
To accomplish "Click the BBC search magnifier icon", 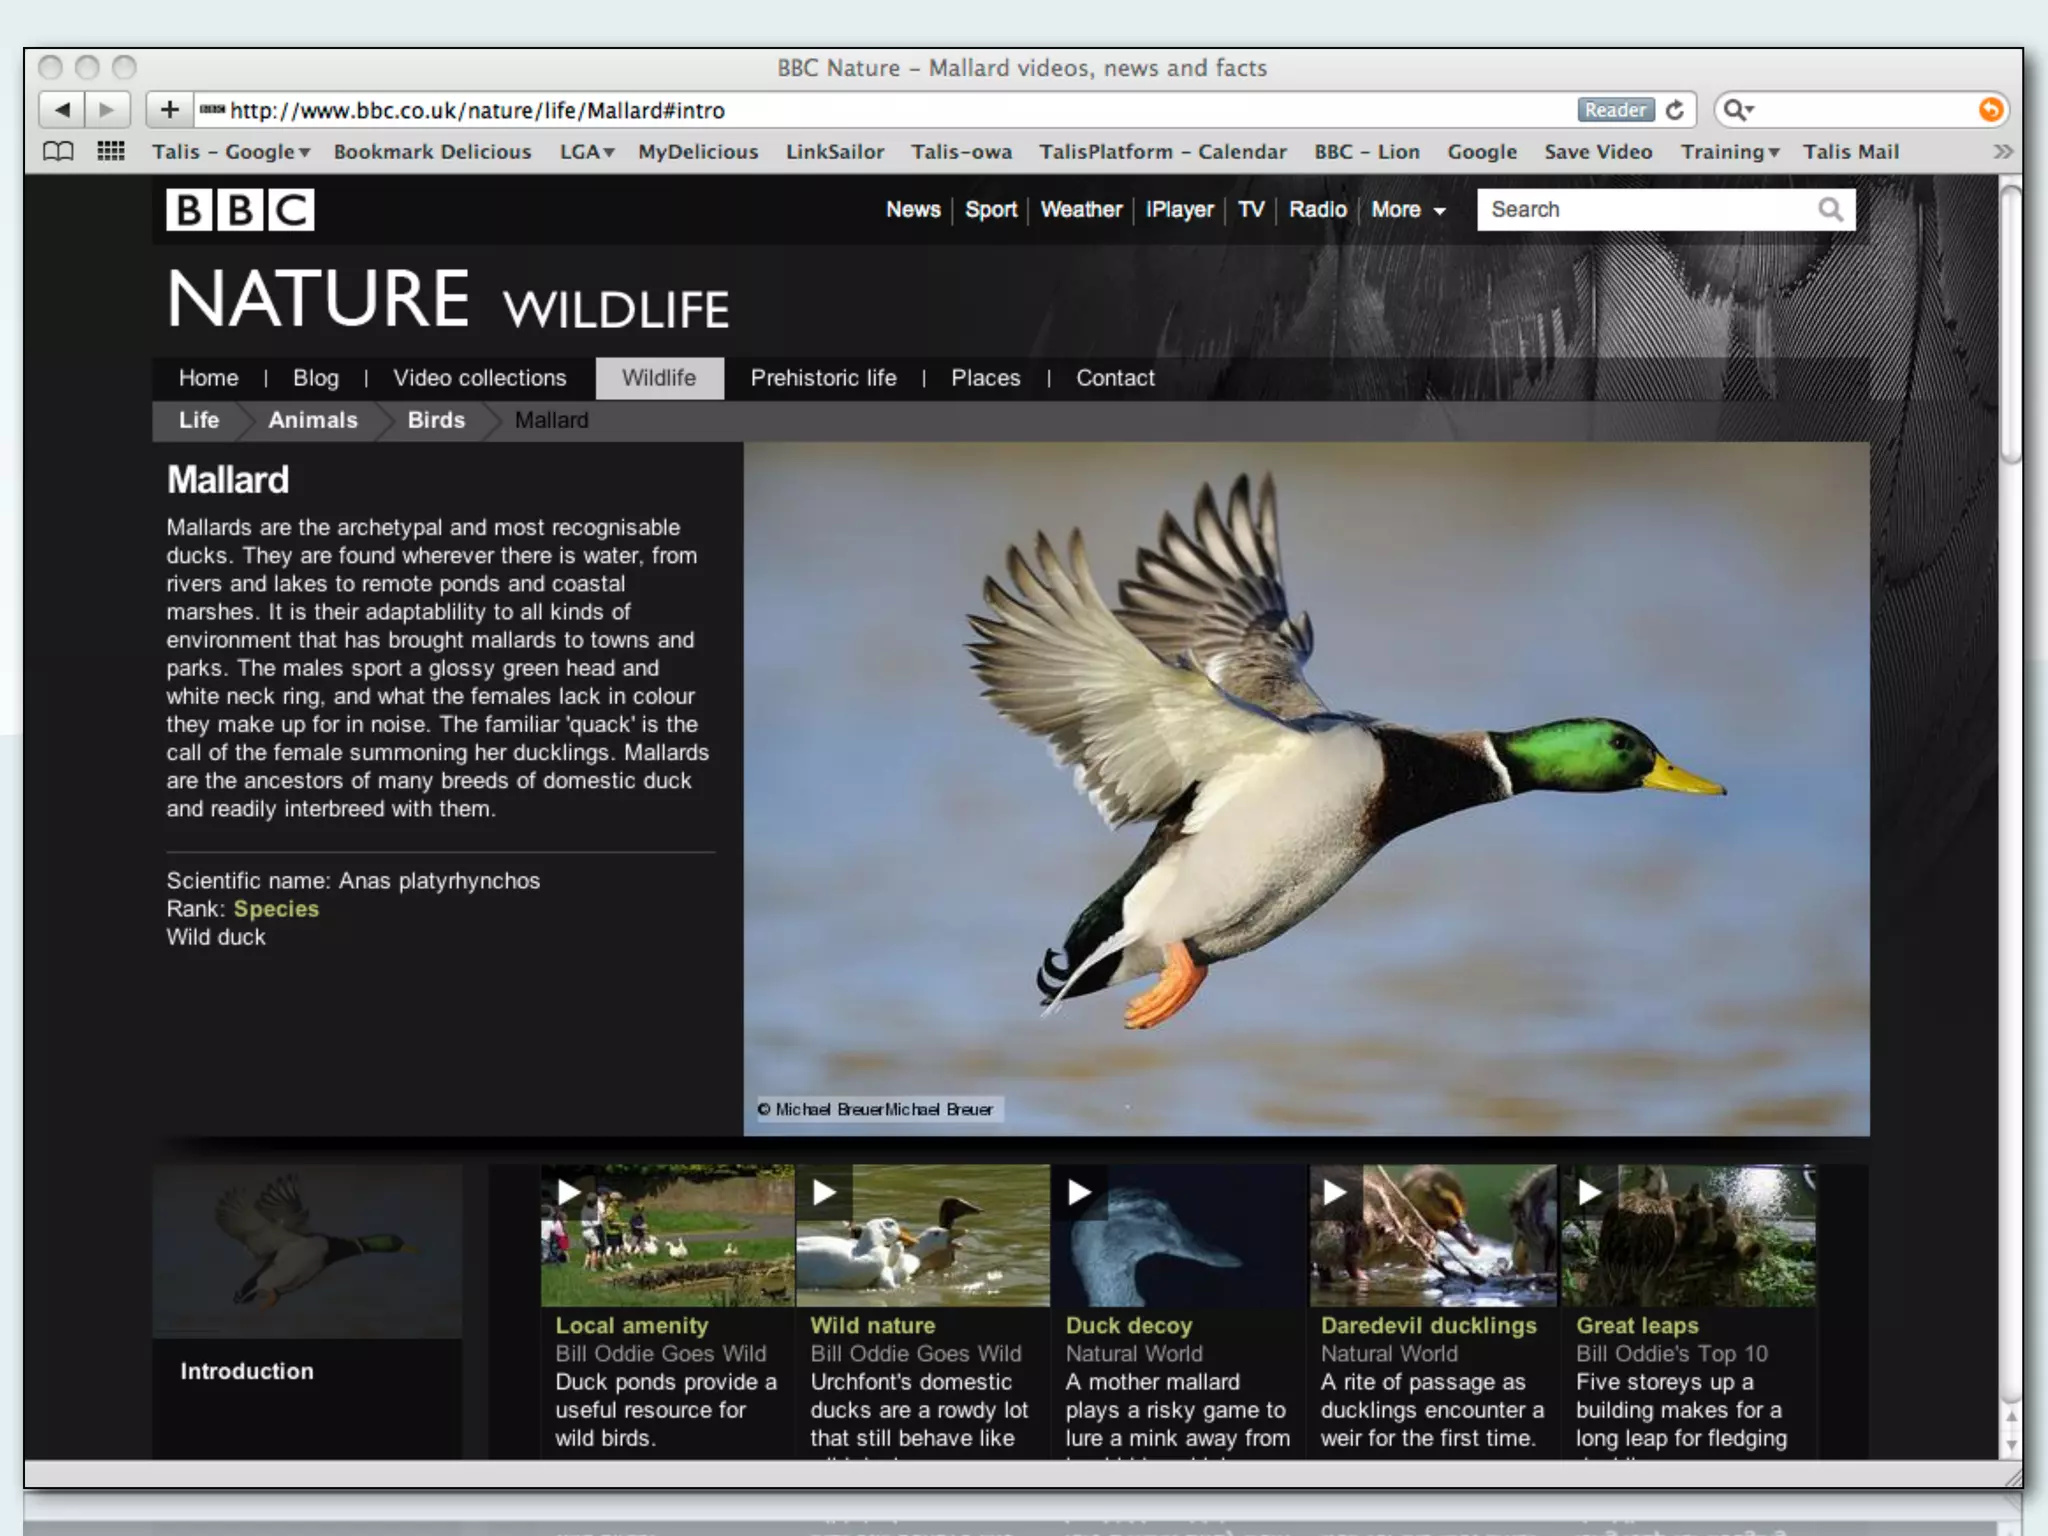I will point(1830,210).
